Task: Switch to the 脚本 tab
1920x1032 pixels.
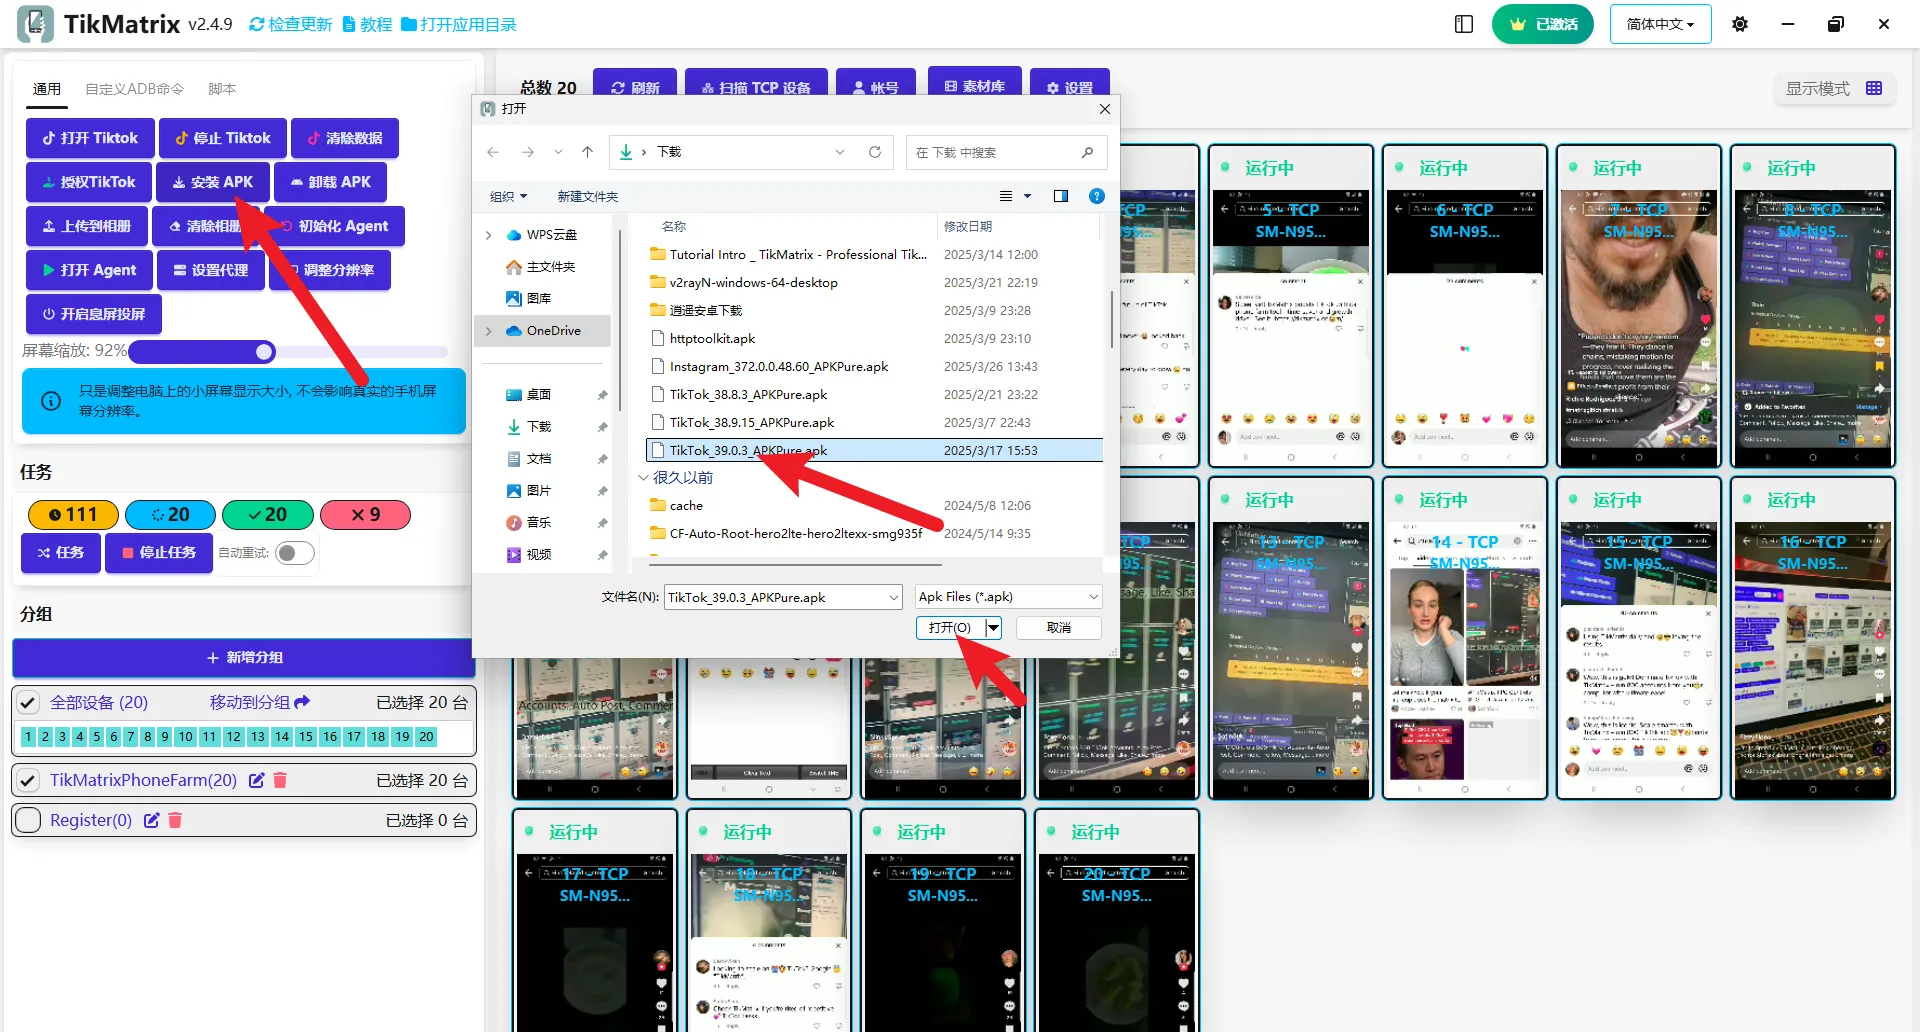Action: point(222,88)
